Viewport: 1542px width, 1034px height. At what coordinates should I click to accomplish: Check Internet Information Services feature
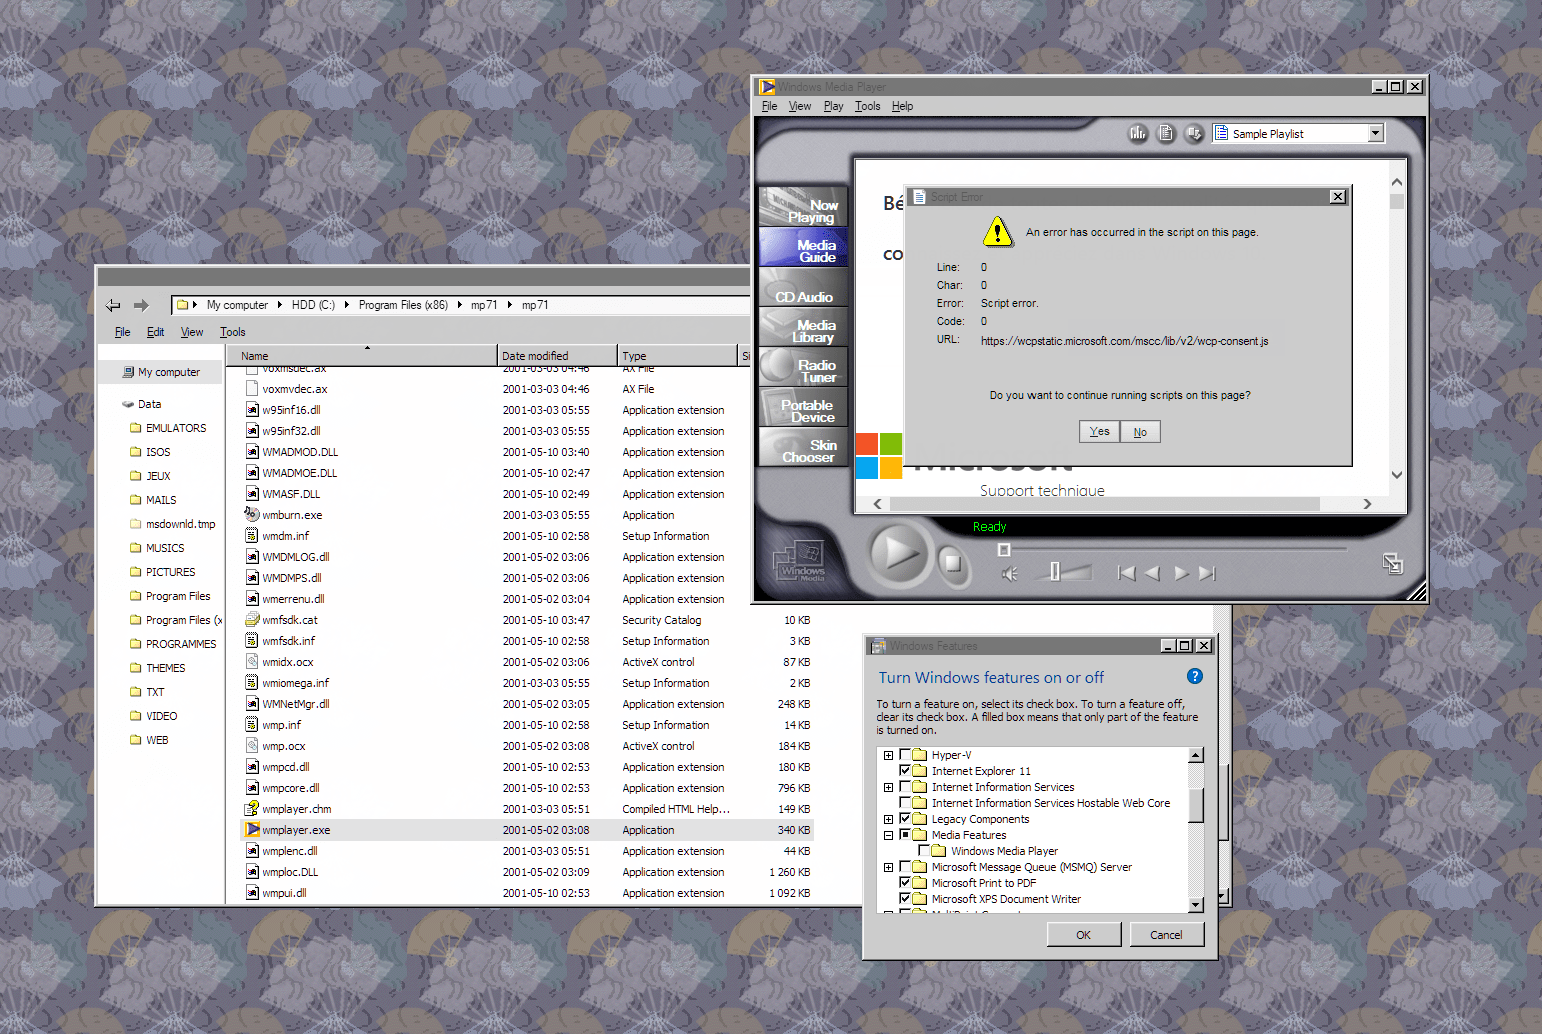[x=905, y=787]
